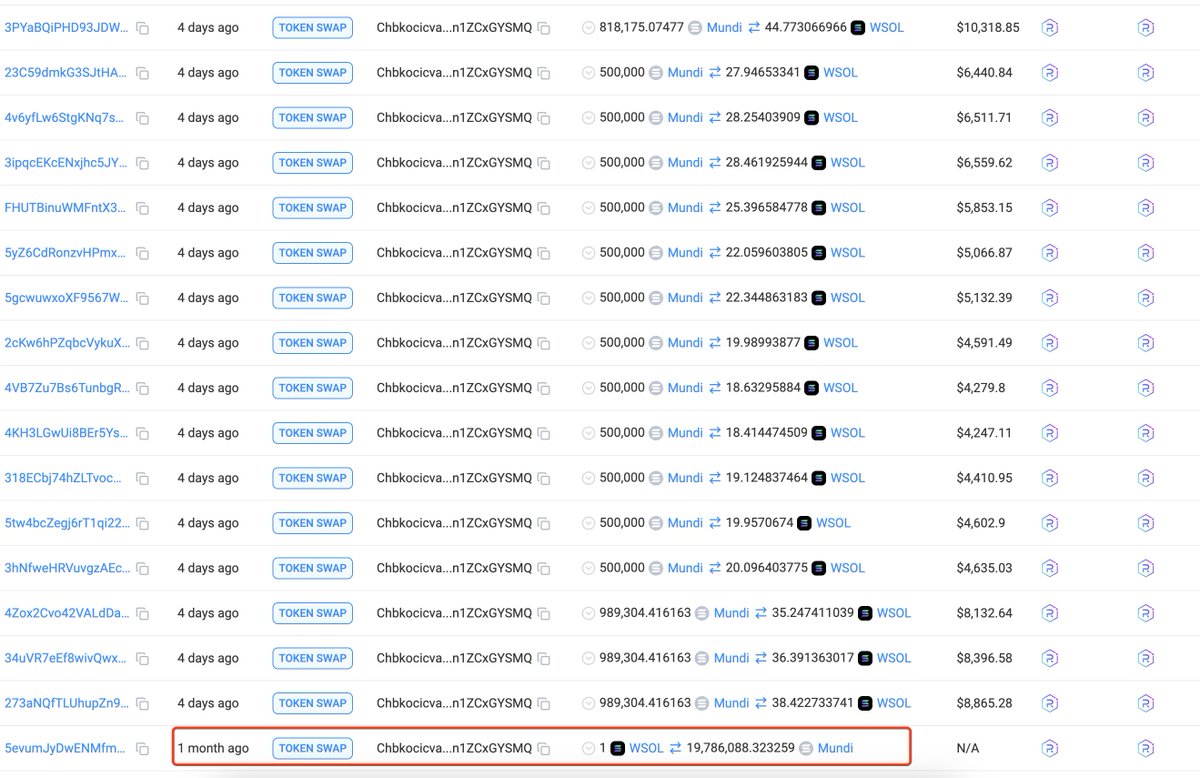The width and height of the screenshot is (1200, 778).
Task: Copy signature FHUTBinuWMFntX3
Action: pos(143,208)
